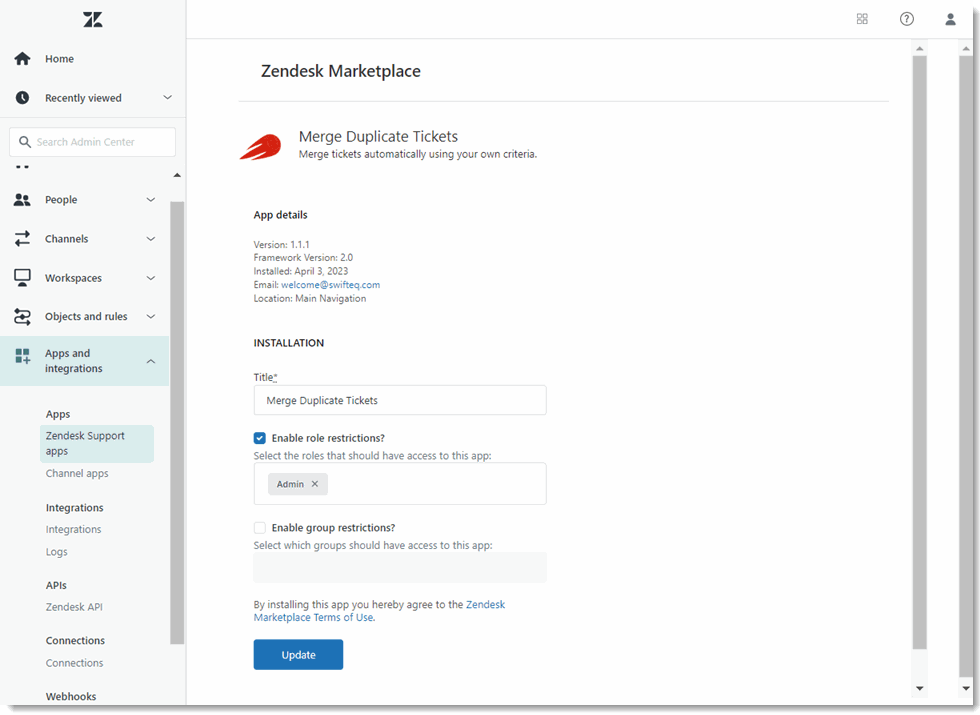
Task: Click the People icon in sidebar
Action: pyautogui.click(x=22, y=199)
